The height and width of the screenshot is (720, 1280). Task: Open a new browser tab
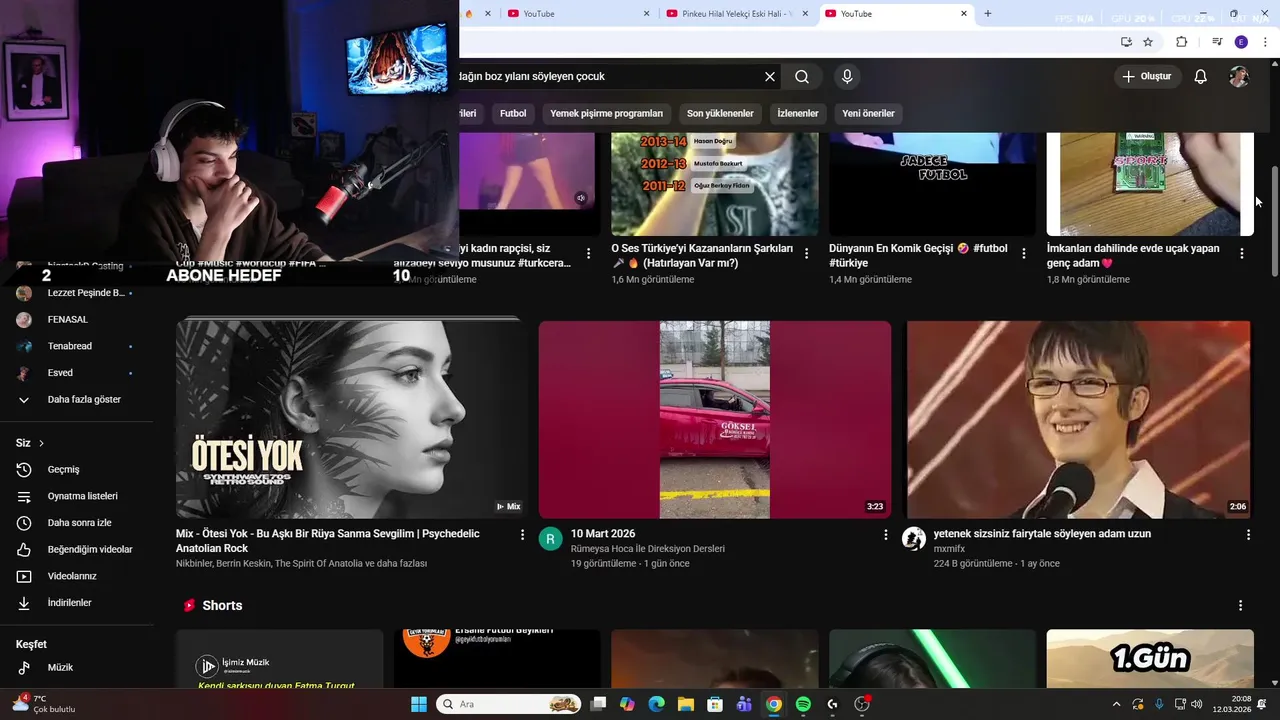pyautogui.click(x=988, y=14)
